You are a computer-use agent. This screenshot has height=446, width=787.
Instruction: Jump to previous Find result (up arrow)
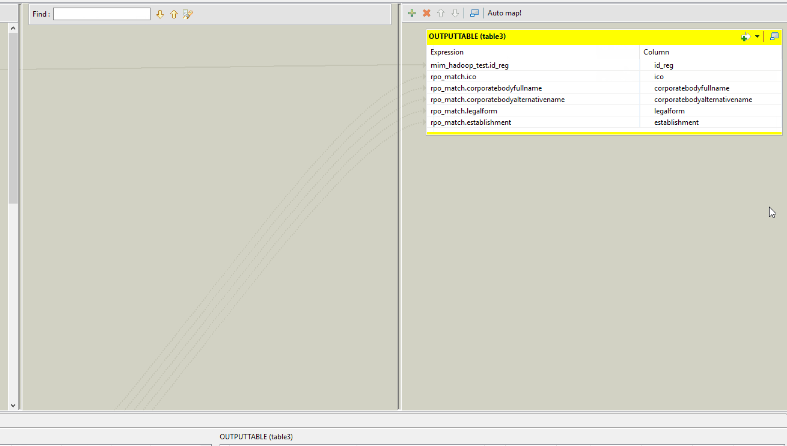[x=174, y=15]
